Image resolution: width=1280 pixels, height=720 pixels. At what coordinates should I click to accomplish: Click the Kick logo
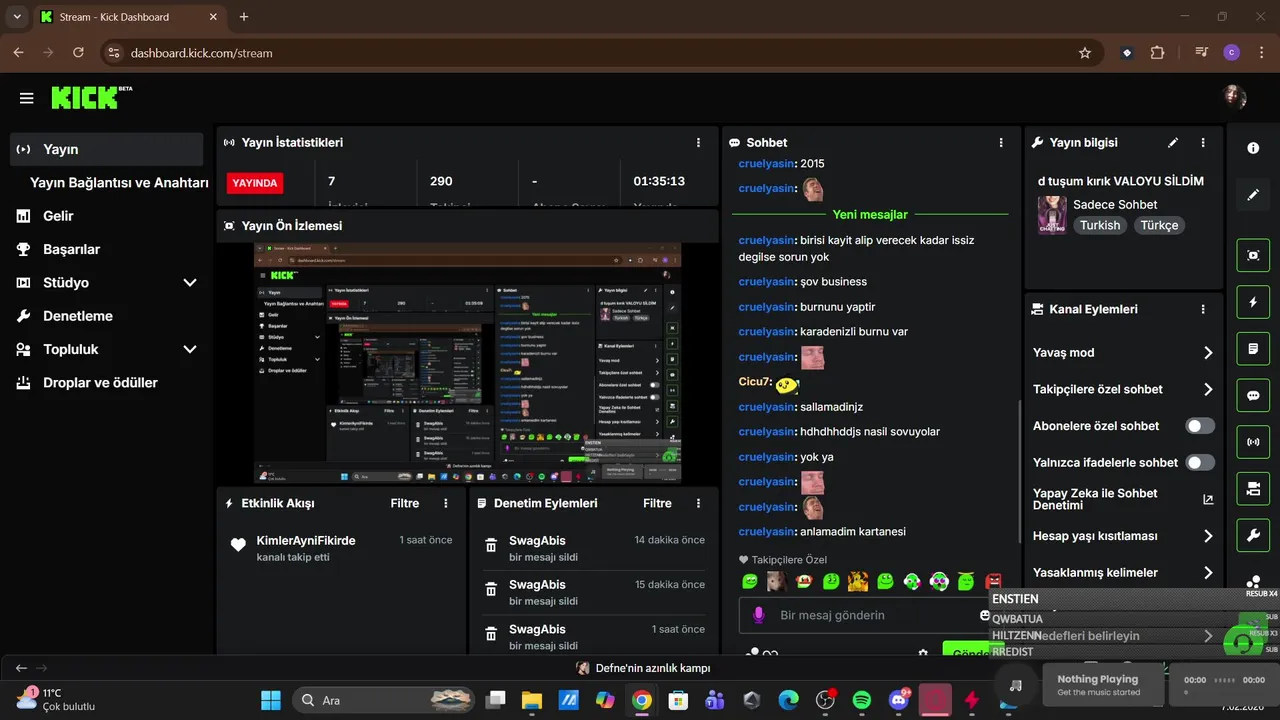(91, 97)
